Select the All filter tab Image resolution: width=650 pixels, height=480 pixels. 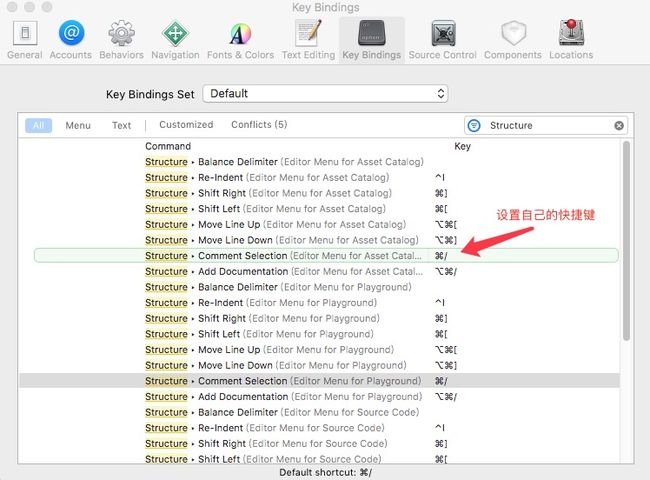pyautogui.click(x=39, y=125)
